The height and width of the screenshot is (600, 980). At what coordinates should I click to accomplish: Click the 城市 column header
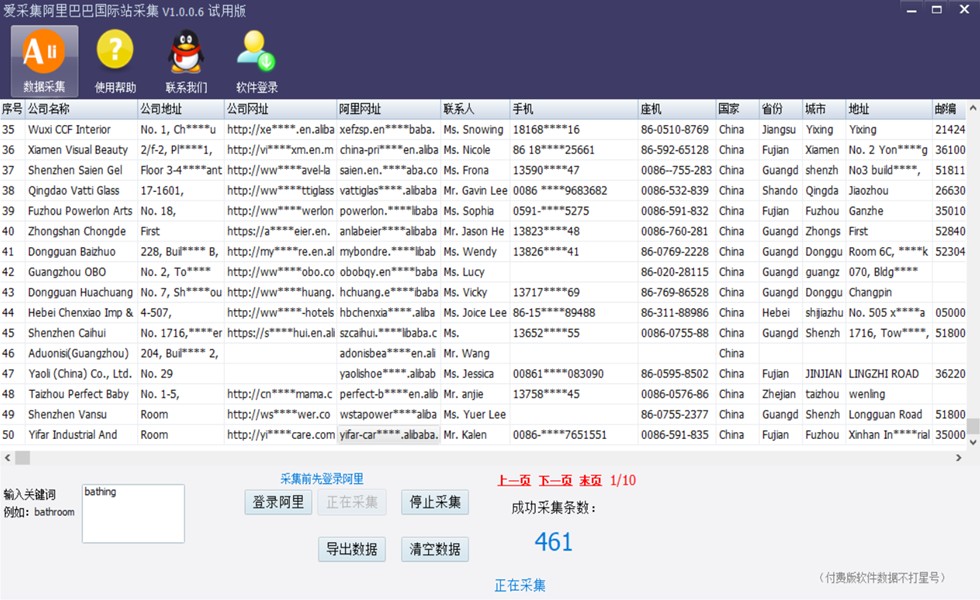(824, 109)
